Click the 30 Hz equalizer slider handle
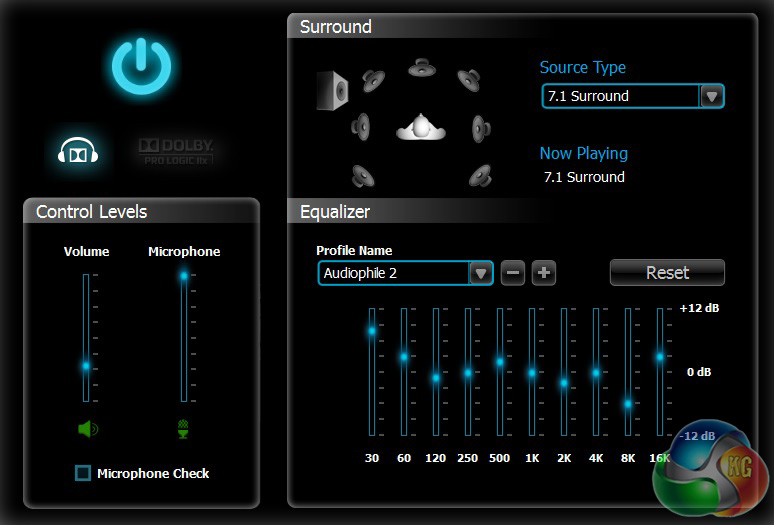Screen dimensions: 774x525 point(372,331)
